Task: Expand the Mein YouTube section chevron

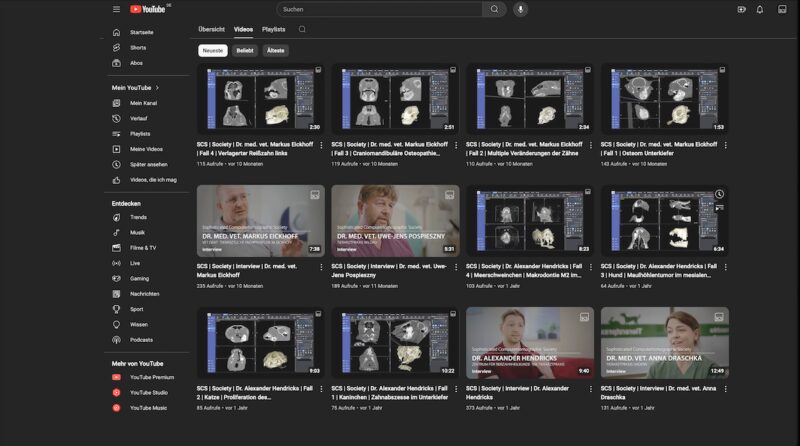Action: point(157,87)
